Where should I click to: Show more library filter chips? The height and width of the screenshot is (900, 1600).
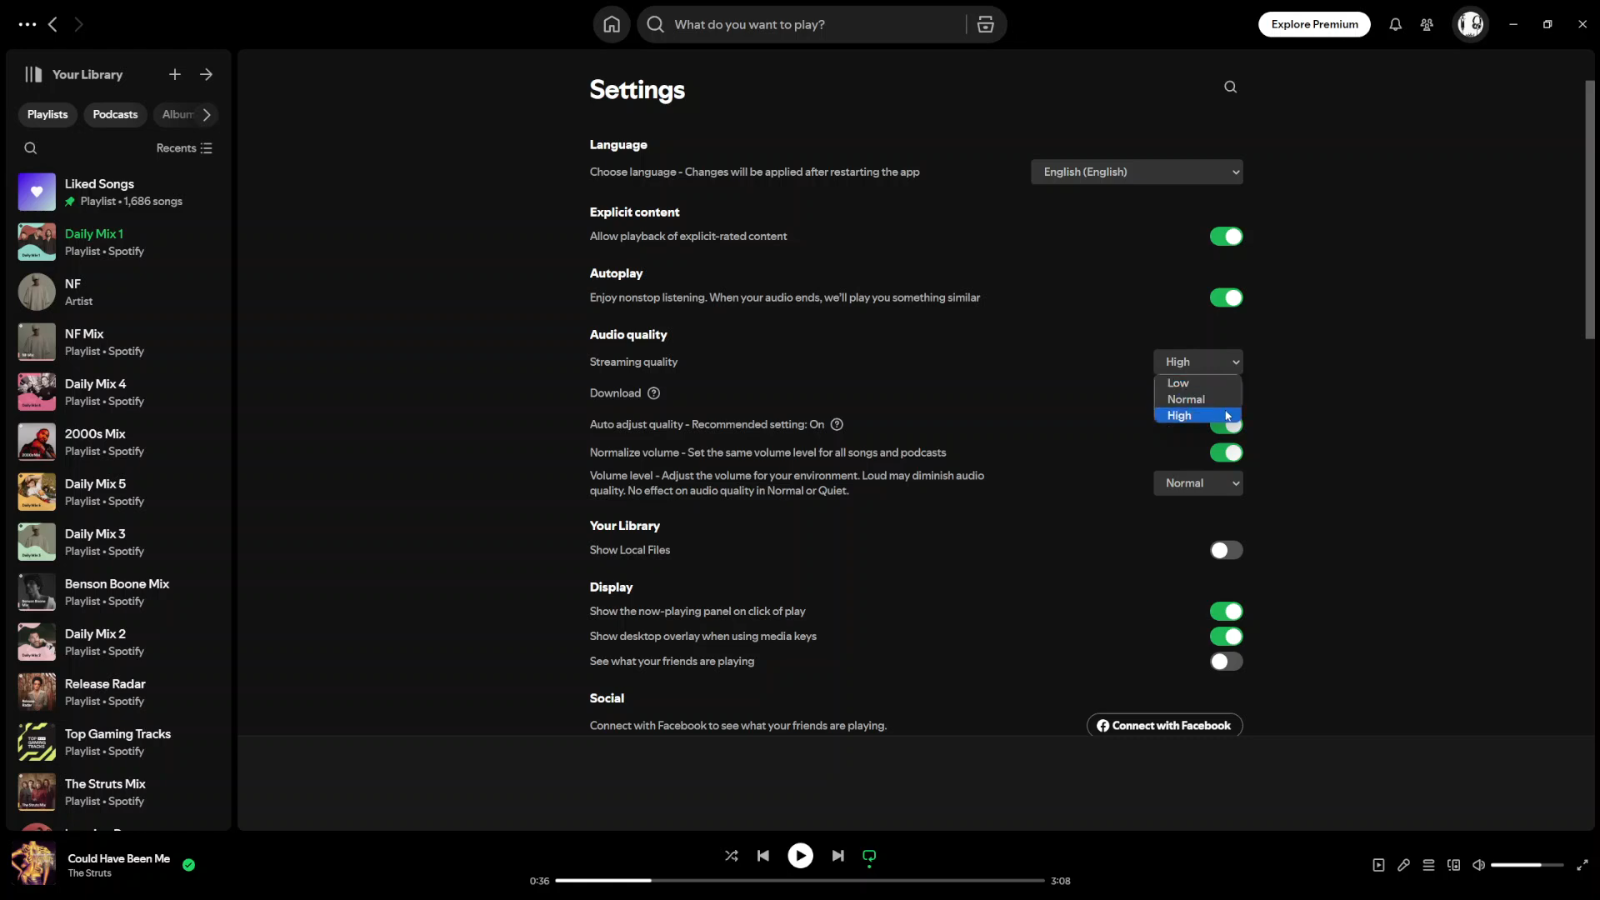click(x=207, y=115)
